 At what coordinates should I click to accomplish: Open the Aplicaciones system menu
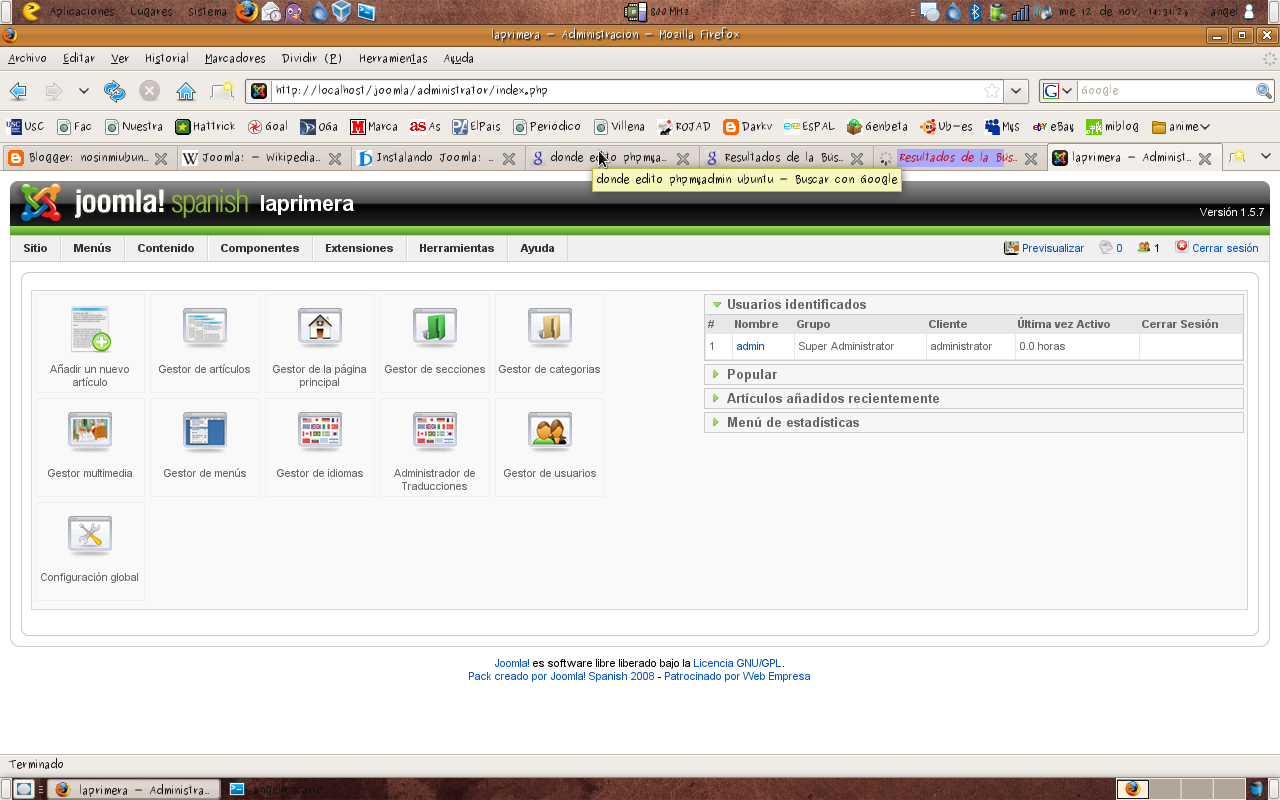point(82,12)
